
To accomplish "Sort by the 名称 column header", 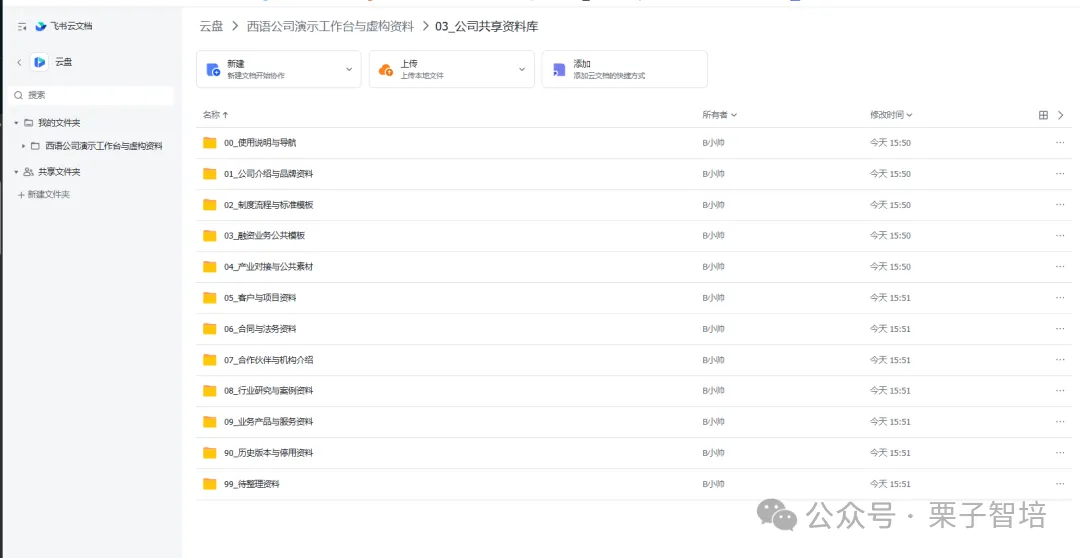I will tap(216, 115).
